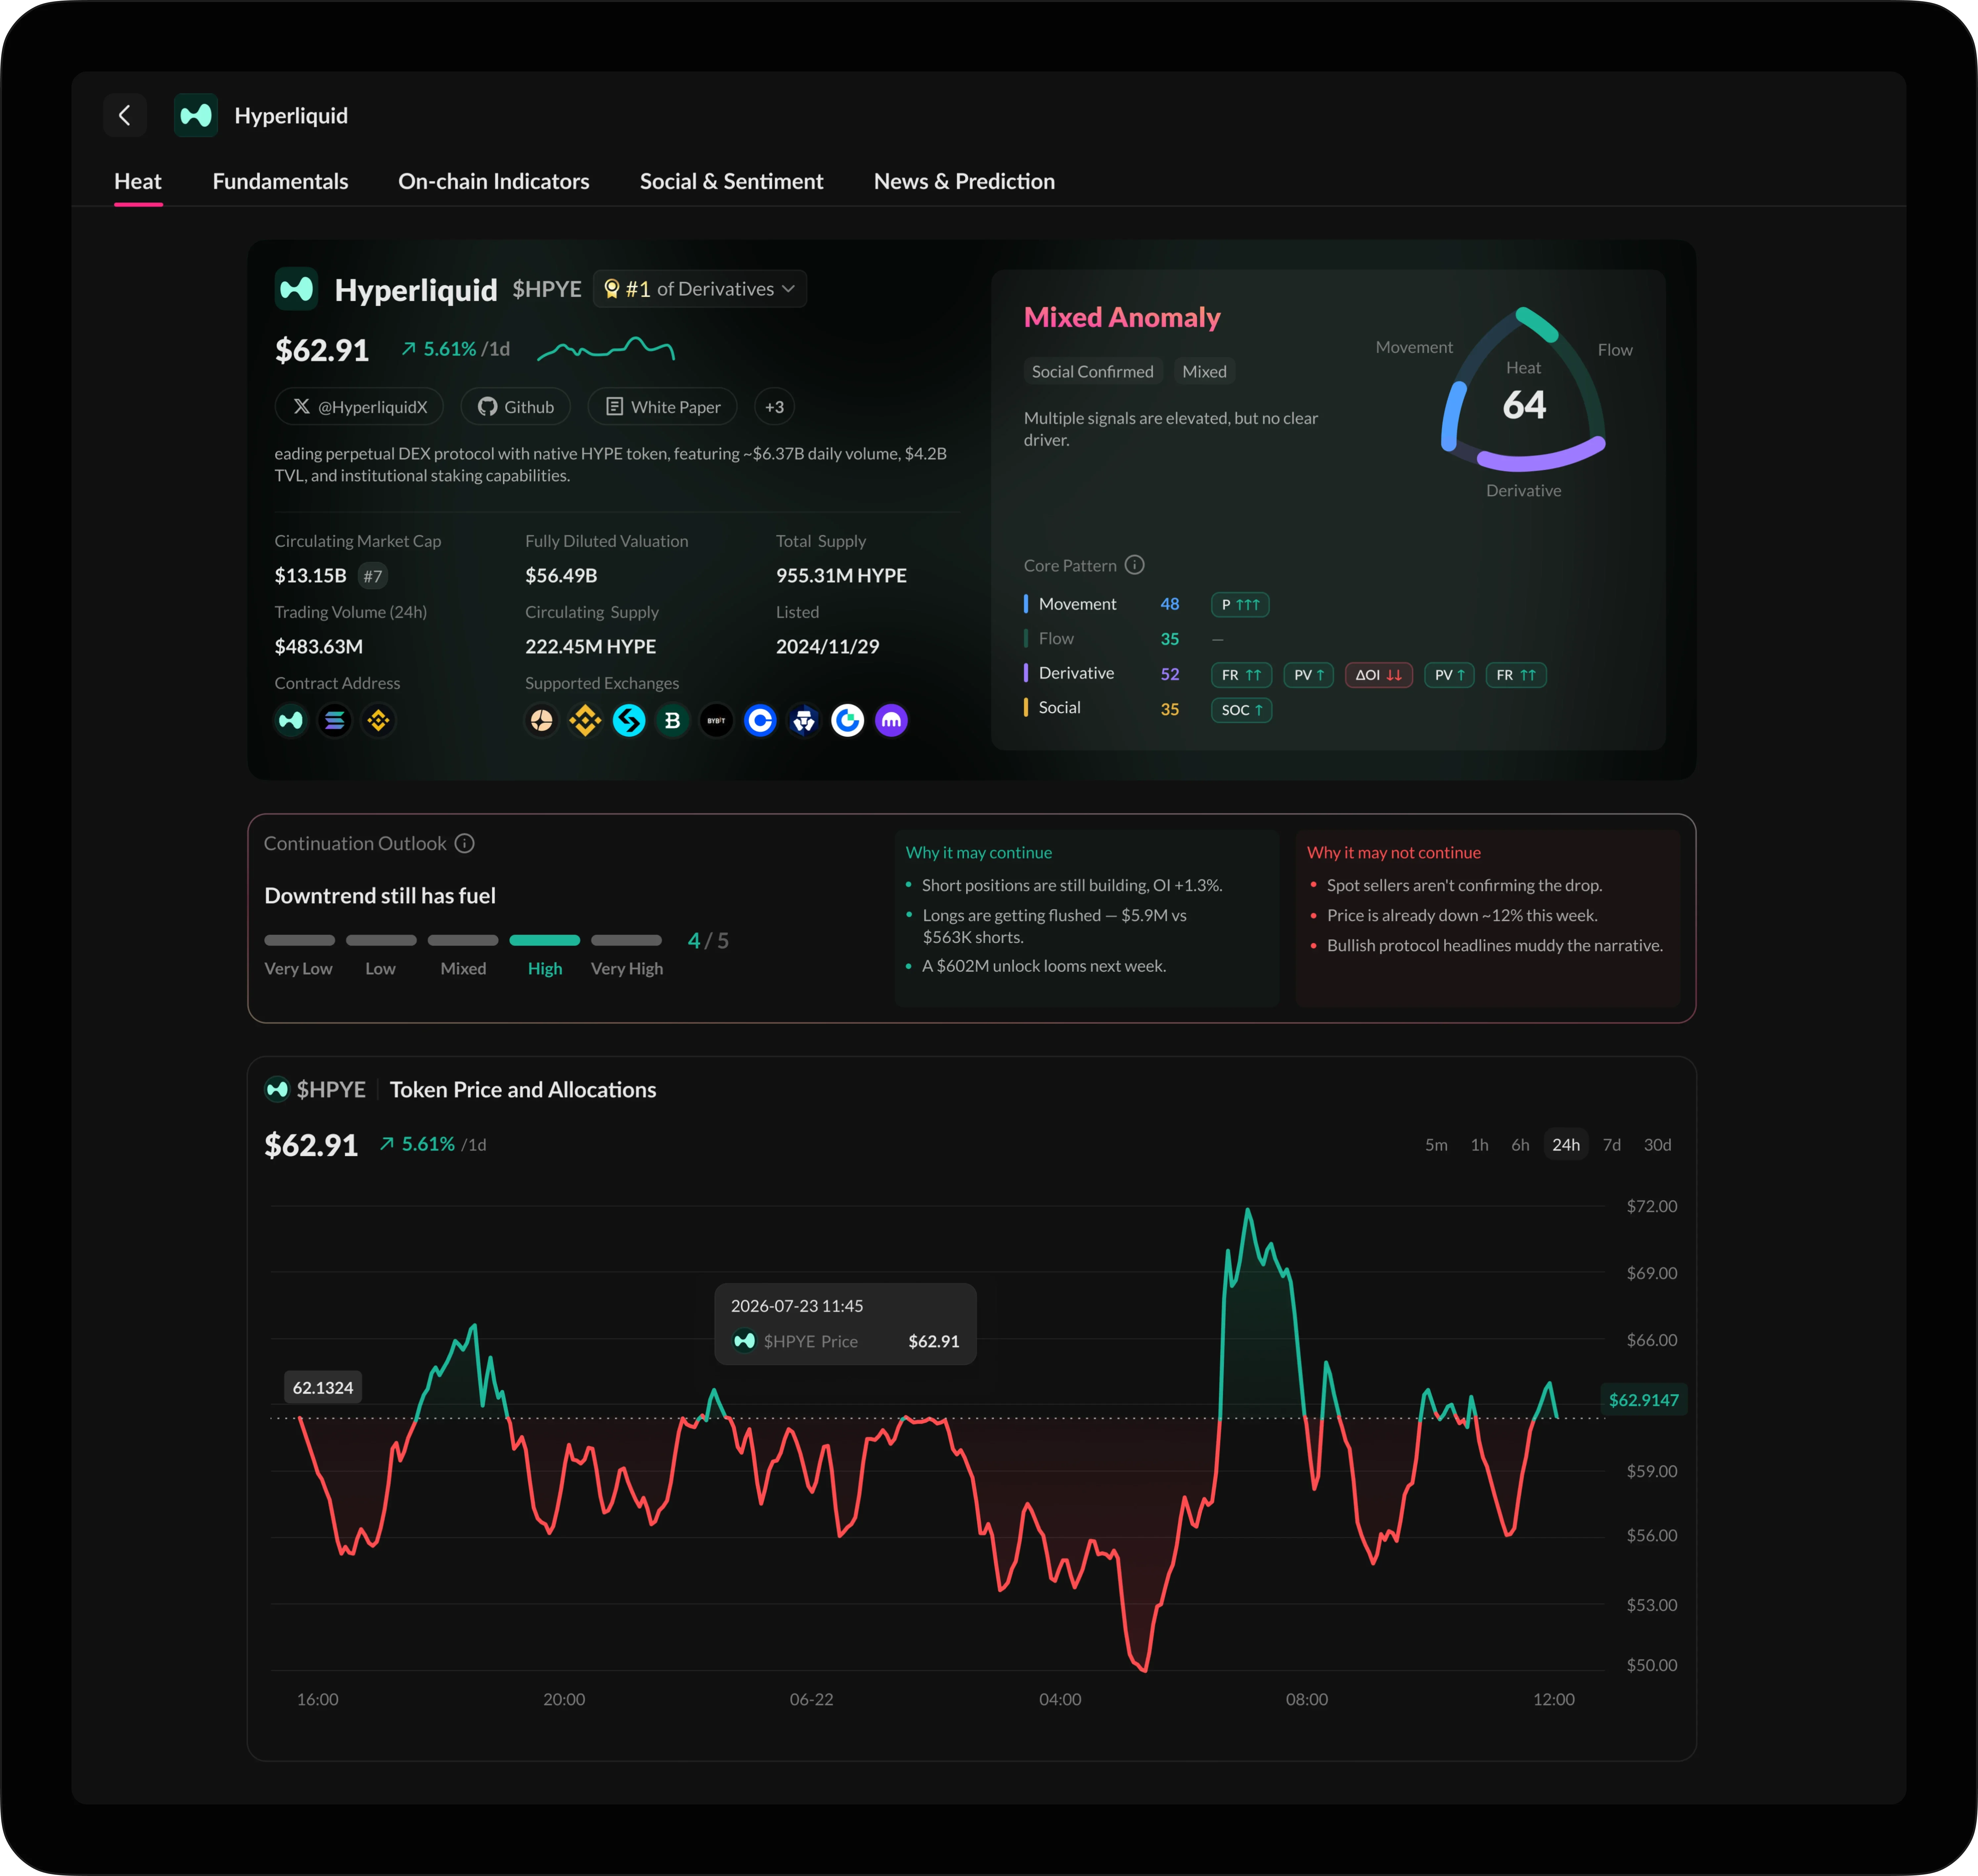This screenshot has height=1876, width=1978.
Task: Select the 5m timeframe
Action: (x=1436, y=1145)
